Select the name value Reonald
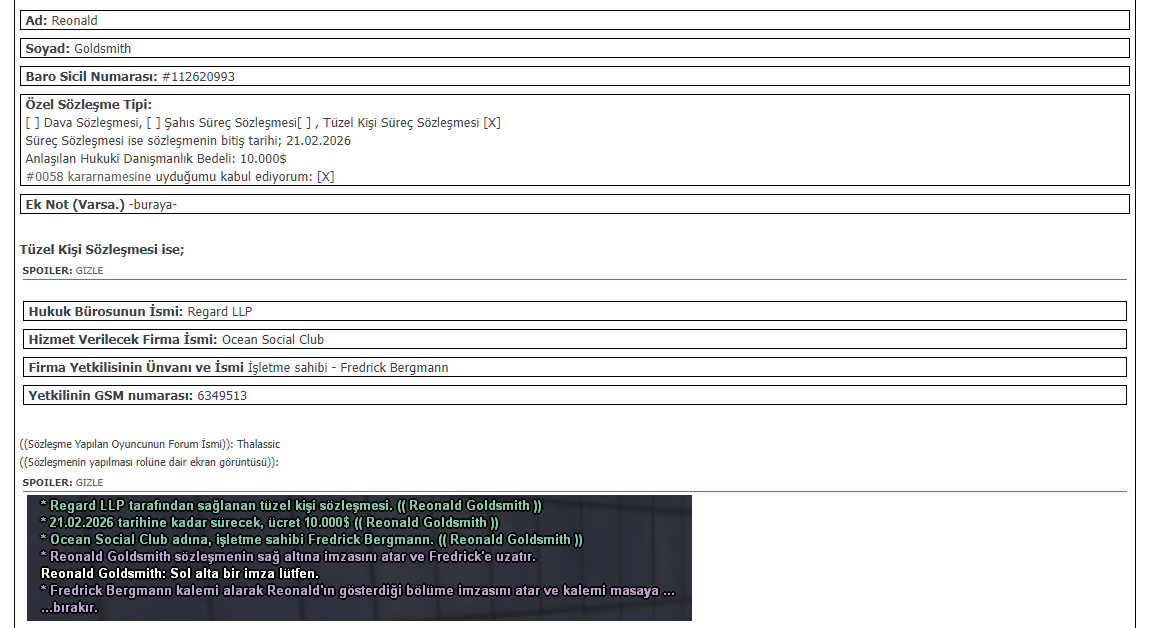 point(74,21)
